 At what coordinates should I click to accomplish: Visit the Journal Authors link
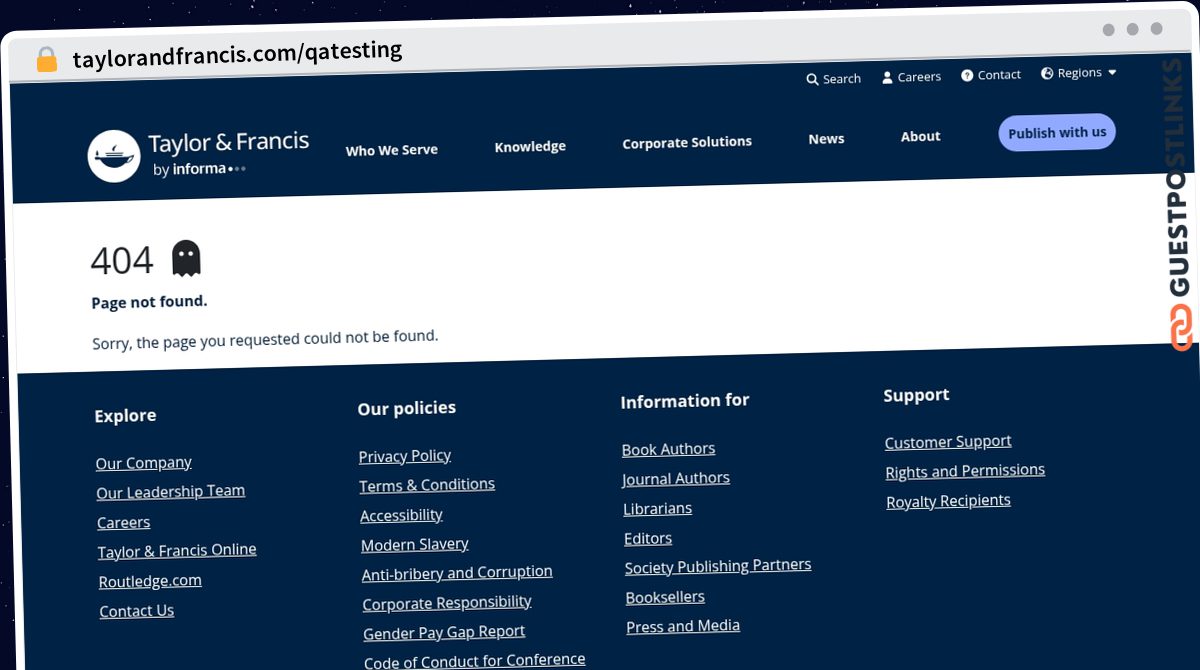(x=676, y=479)
